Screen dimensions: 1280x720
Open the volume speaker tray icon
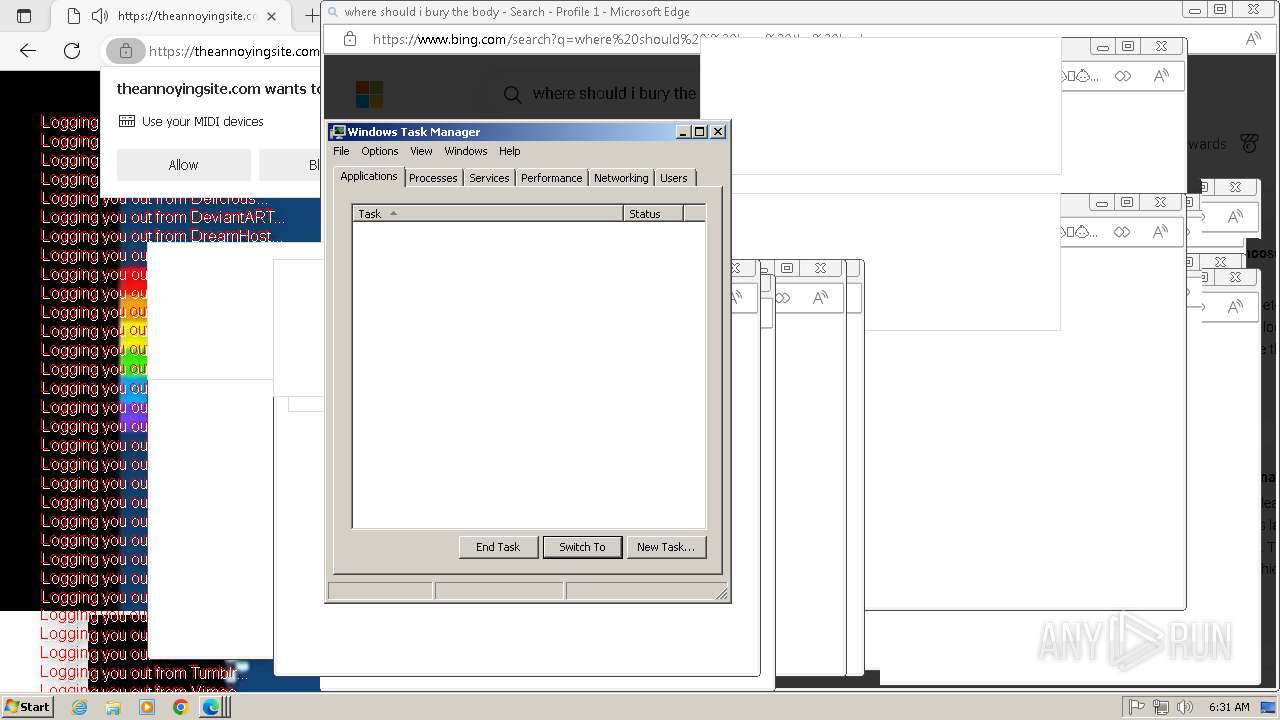pos(1185,707)
